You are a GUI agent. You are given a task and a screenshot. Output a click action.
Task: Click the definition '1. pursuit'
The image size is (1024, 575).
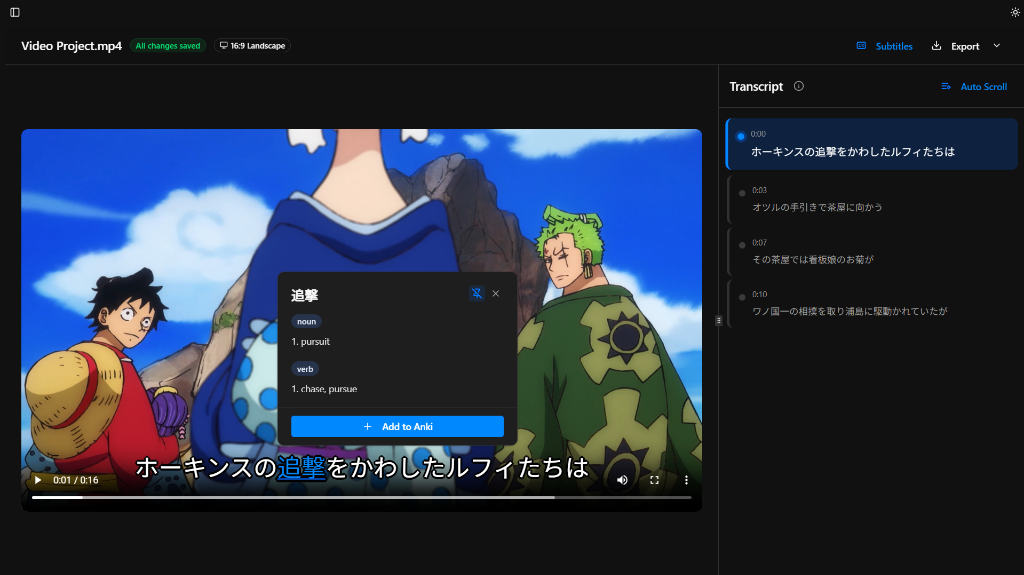(x=310, y=342)
